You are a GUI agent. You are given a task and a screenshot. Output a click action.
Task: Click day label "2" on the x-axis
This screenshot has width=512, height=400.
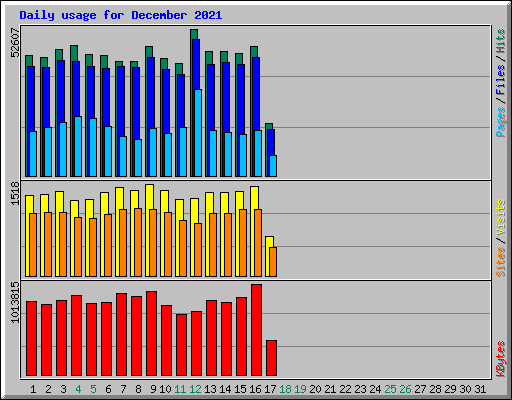[x=48, y=389]
